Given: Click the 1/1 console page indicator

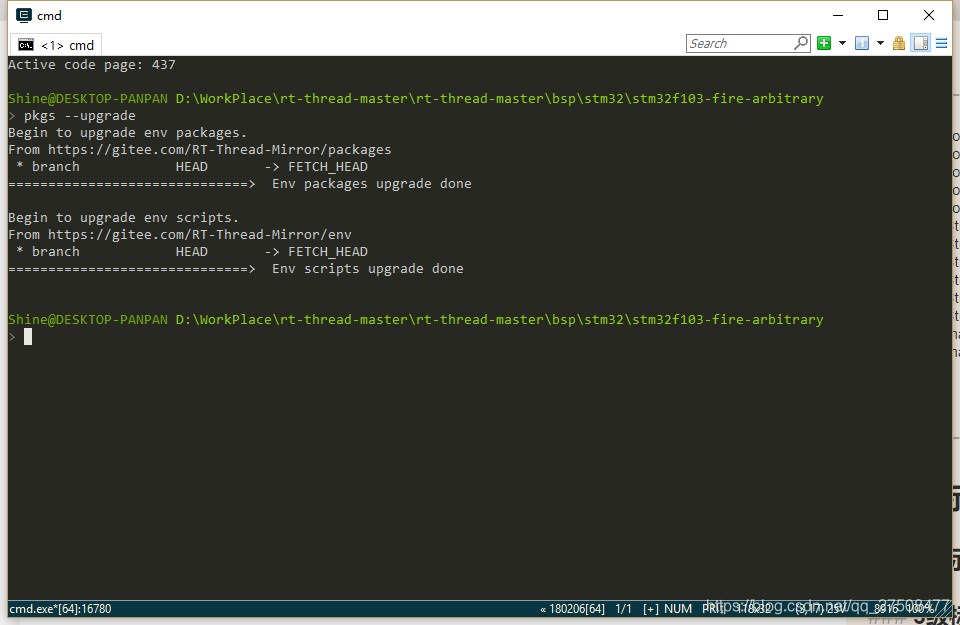Looking at the screenshot, I should 625,608.
